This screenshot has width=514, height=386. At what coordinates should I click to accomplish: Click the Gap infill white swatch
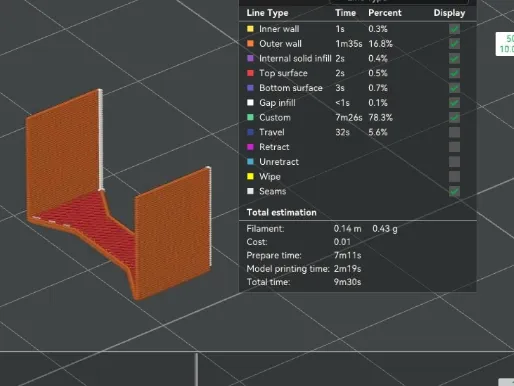click(250, 103)
